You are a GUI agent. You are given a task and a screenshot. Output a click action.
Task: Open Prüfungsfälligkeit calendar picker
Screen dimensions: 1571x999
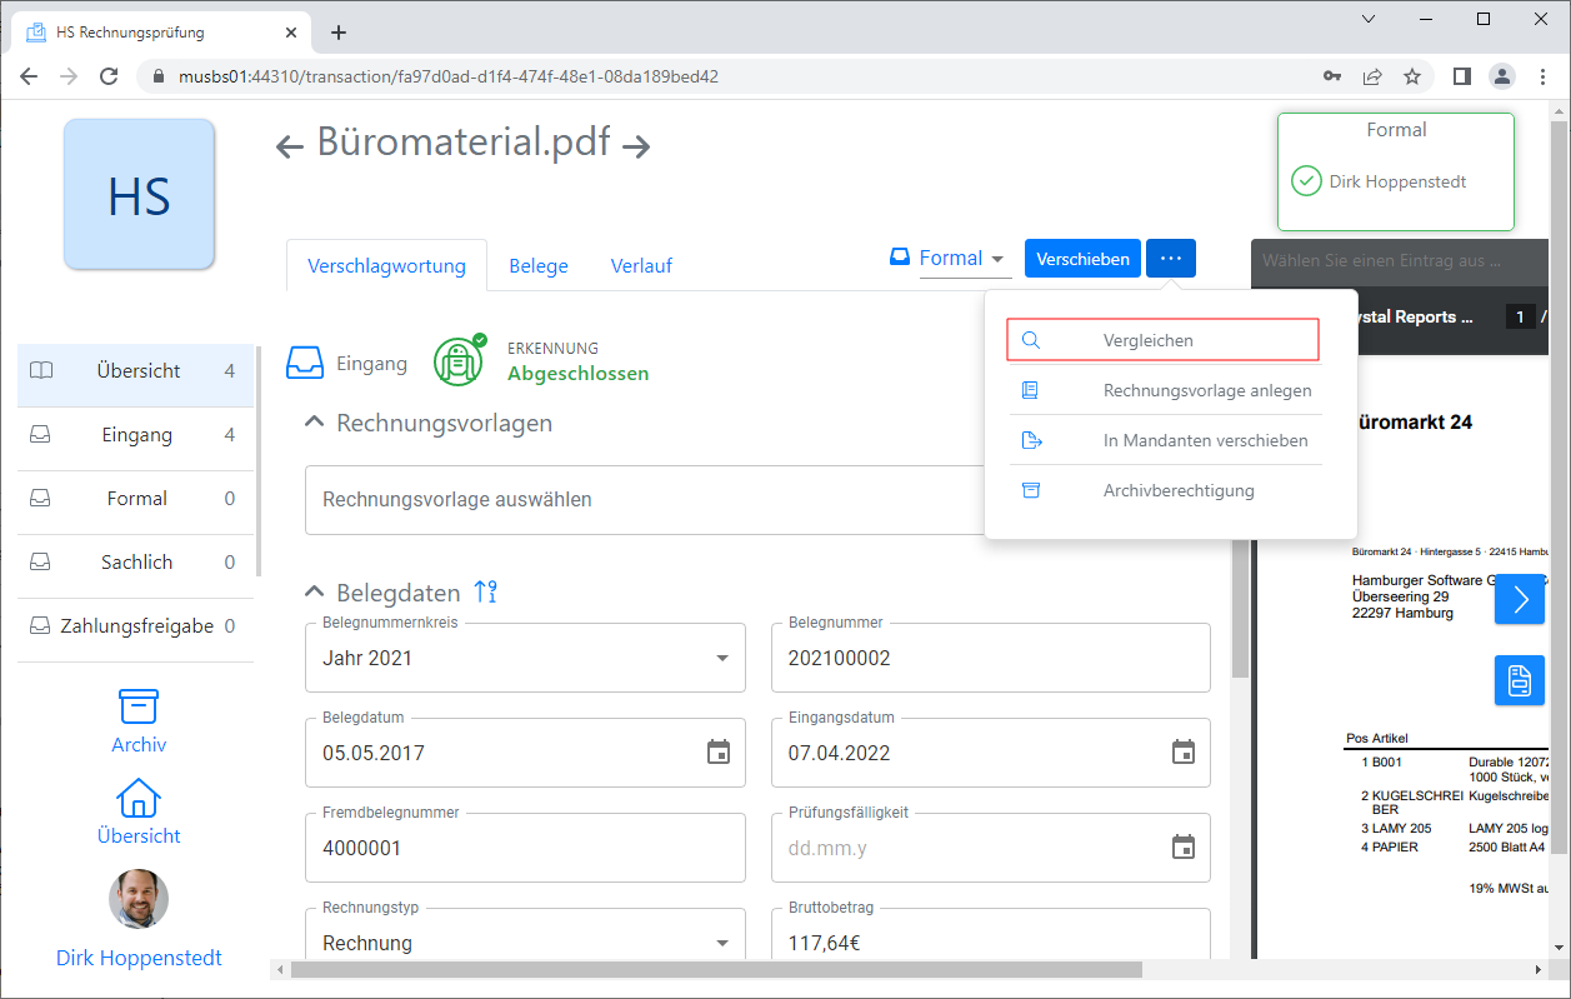click(x=1183, y=847)
